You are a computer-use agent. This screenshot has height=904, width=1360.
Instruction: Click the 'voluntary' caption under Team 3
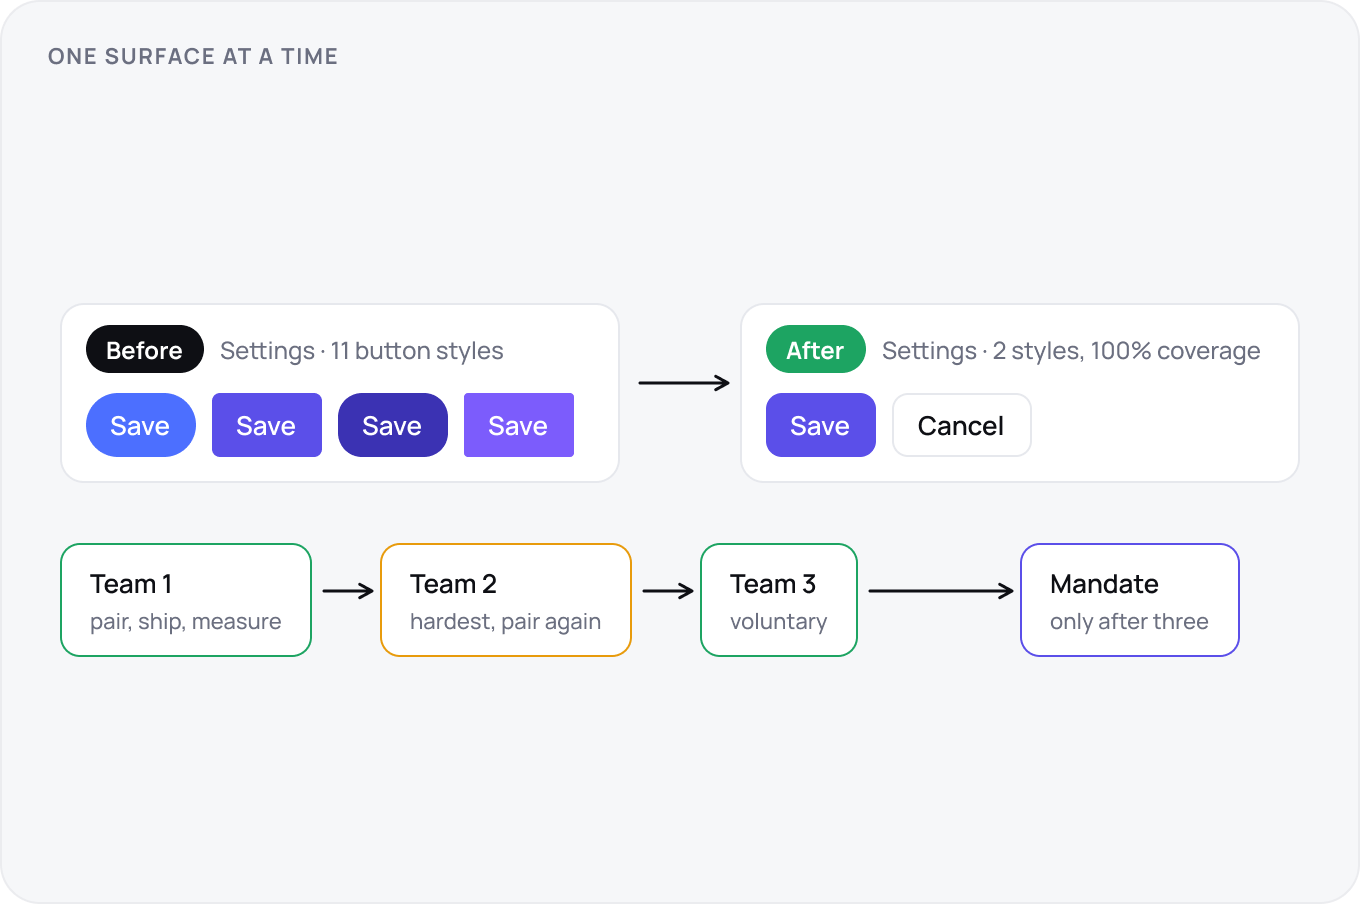point(779,622)
